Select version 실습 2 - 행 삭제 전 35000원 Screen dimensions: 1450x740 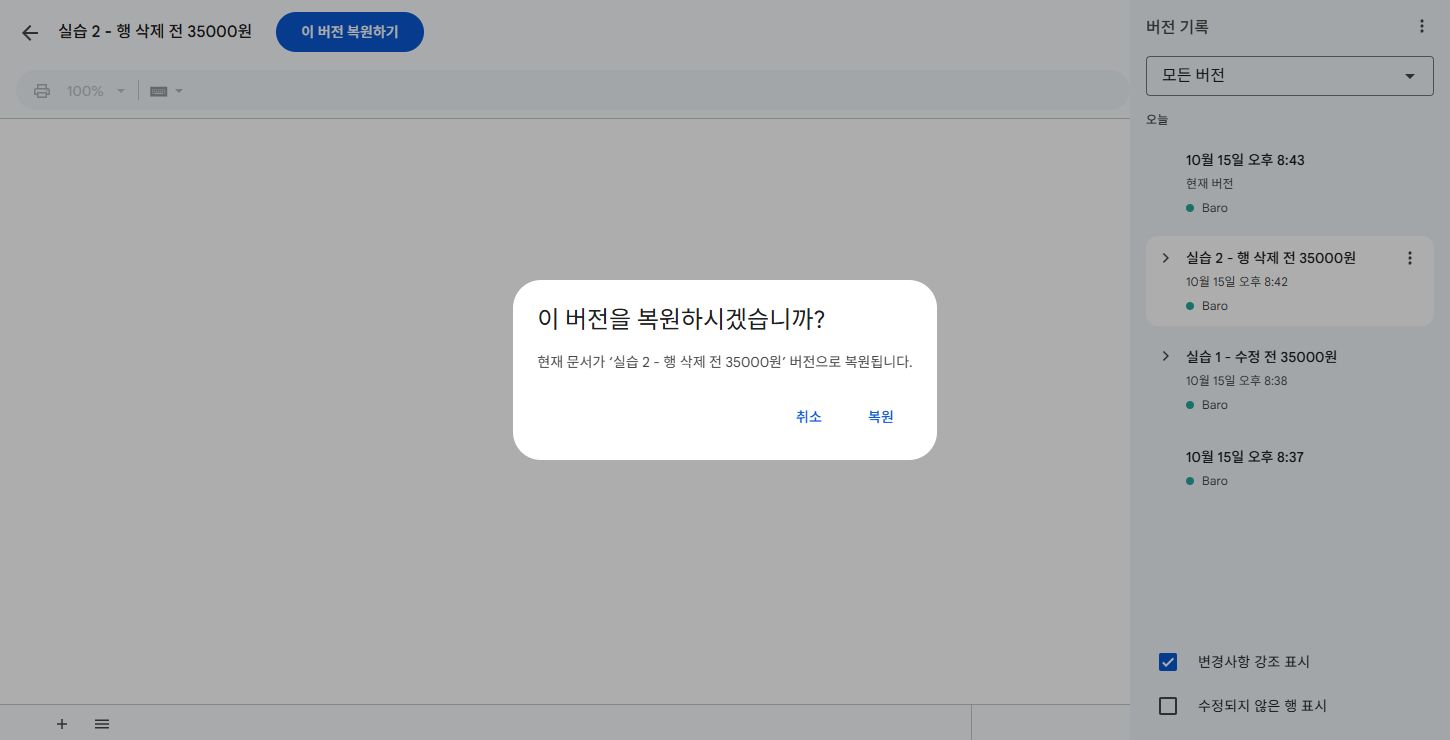(1290, 281)
